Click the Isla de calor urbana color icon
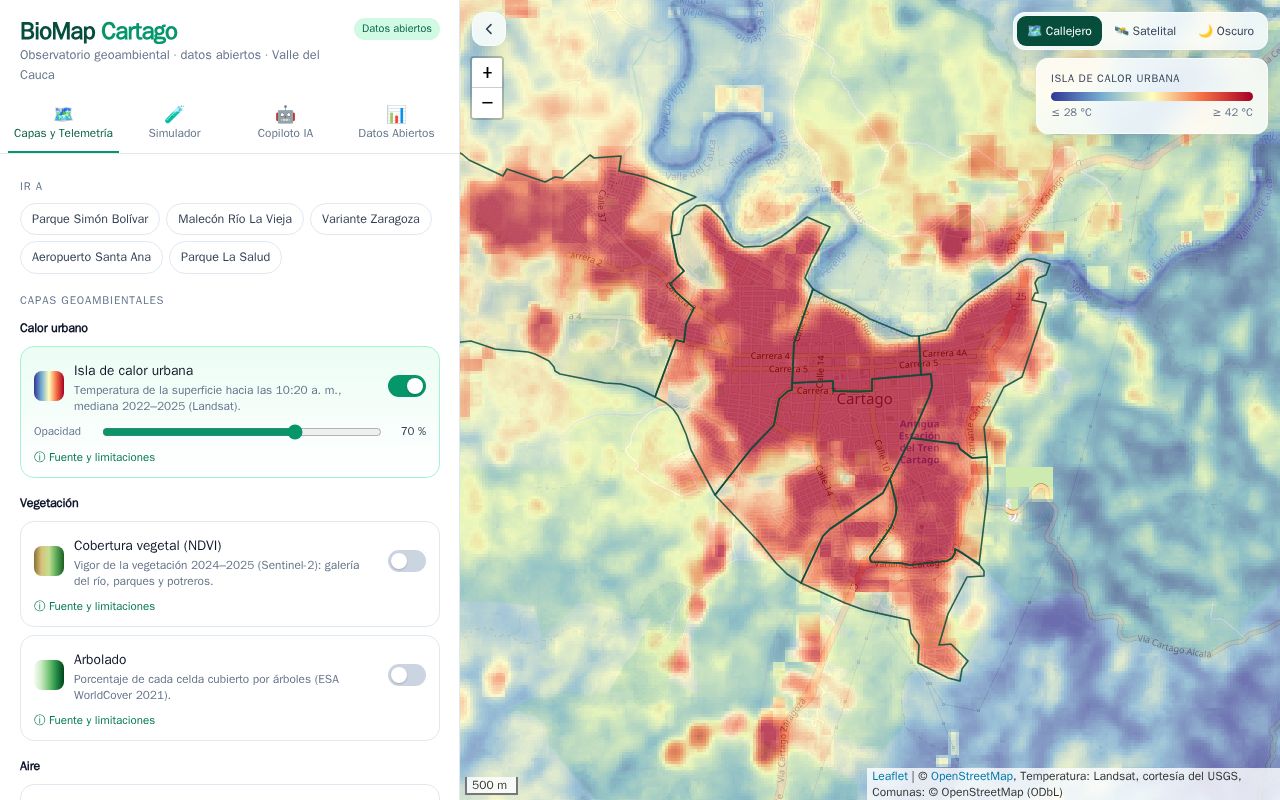 coord(49,386)
